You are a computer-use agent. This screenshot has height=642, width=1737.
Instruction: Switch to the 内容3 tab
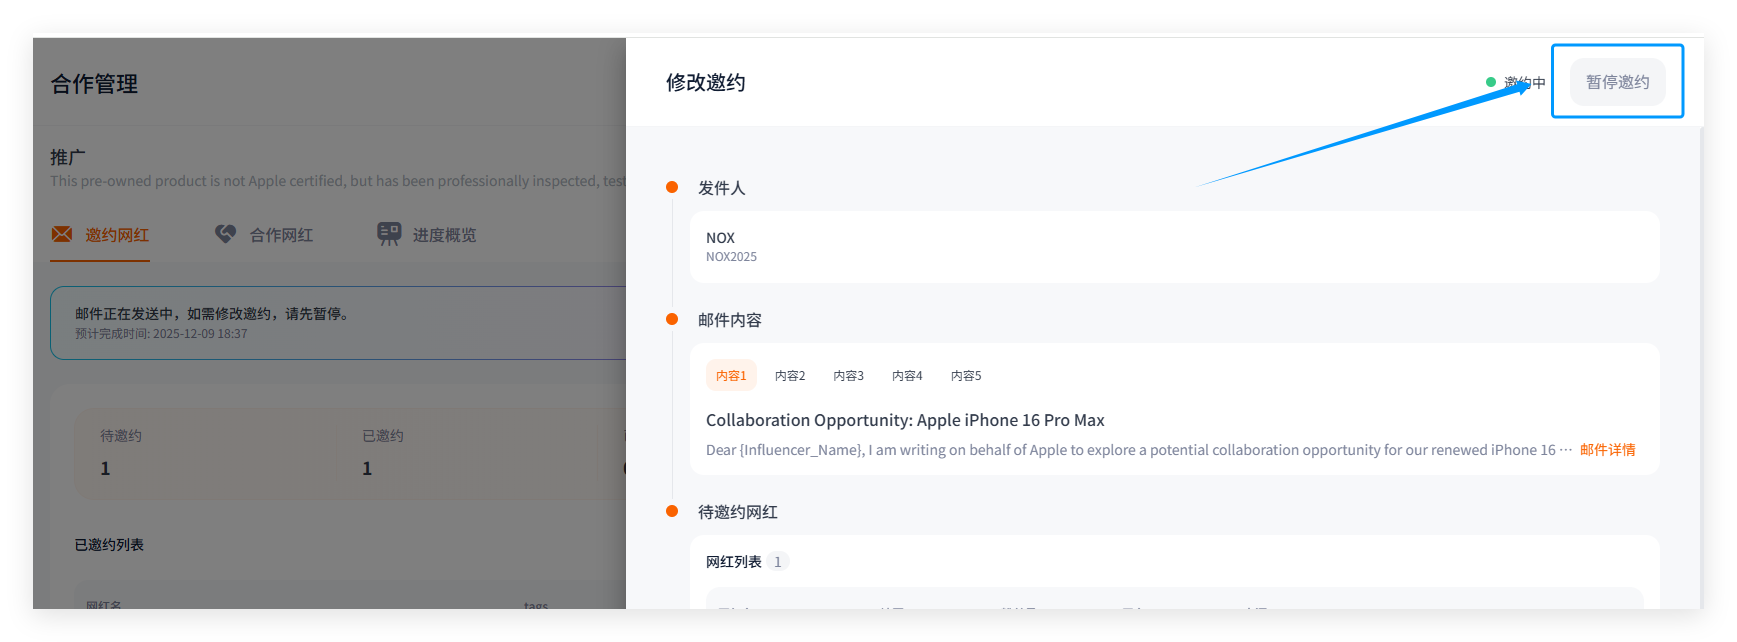click(848, 376)
